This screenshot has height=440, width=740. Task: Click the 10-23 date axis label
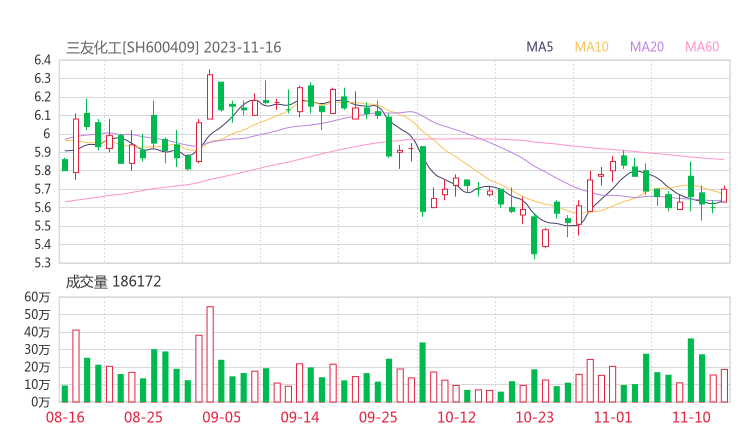[534, 417]
